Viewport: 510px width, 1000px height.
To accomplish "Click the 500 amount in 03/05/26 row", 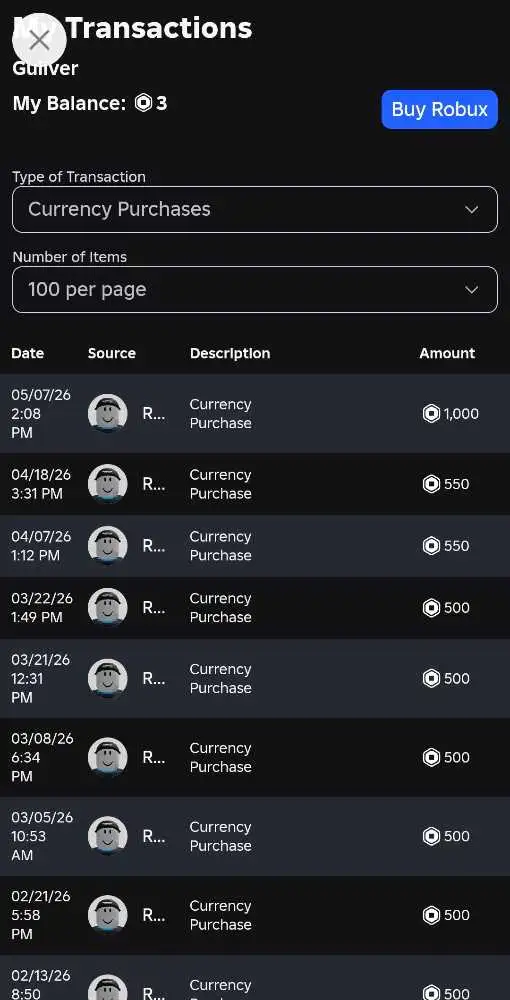I will click(456, 836).
